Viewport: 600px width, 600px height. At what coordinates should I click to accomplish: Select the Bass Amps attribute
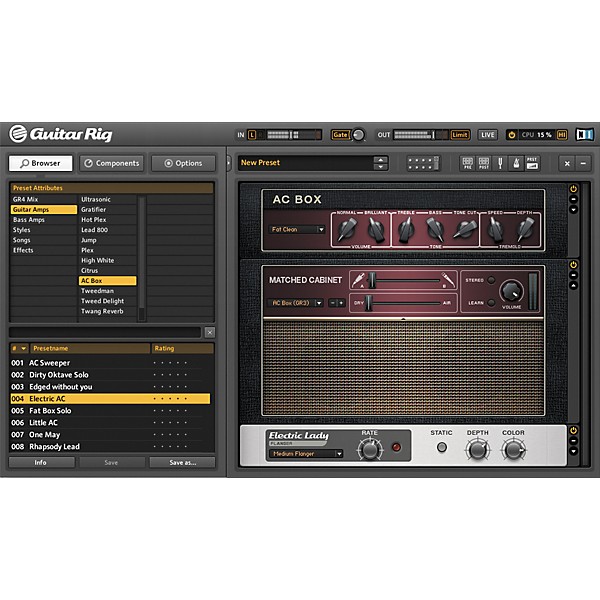pyautogui.click(x=44, y=220)
